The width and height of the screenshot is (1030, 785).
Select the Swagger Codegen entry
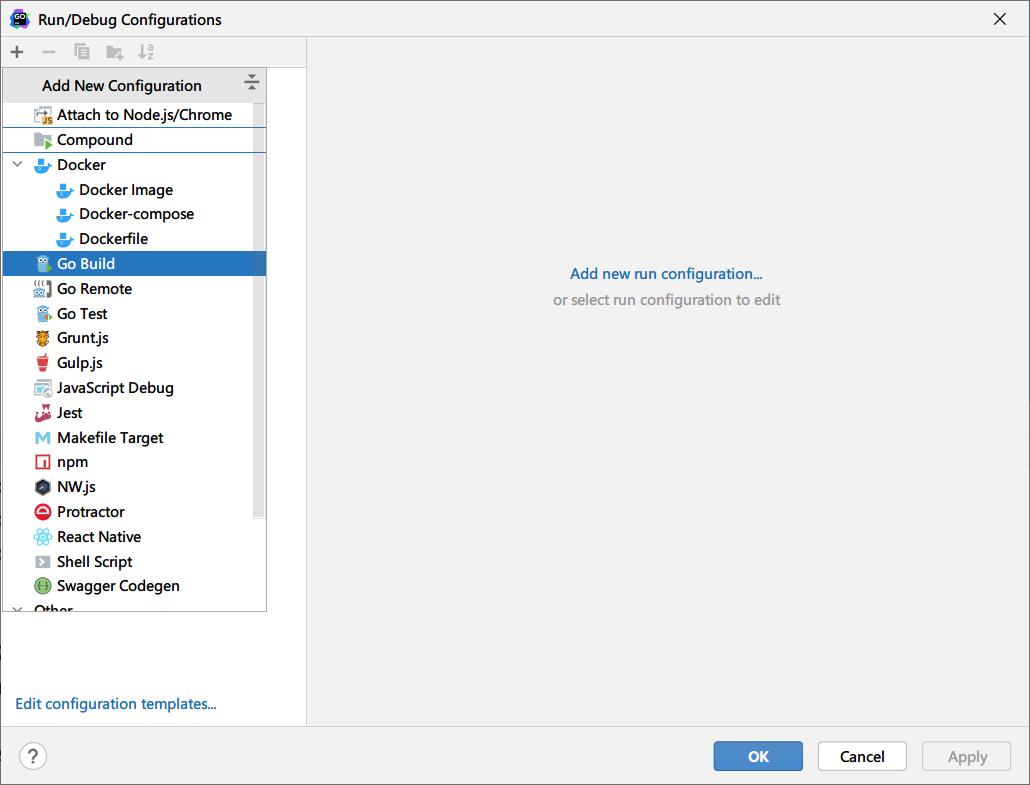(x=118, y=586)
